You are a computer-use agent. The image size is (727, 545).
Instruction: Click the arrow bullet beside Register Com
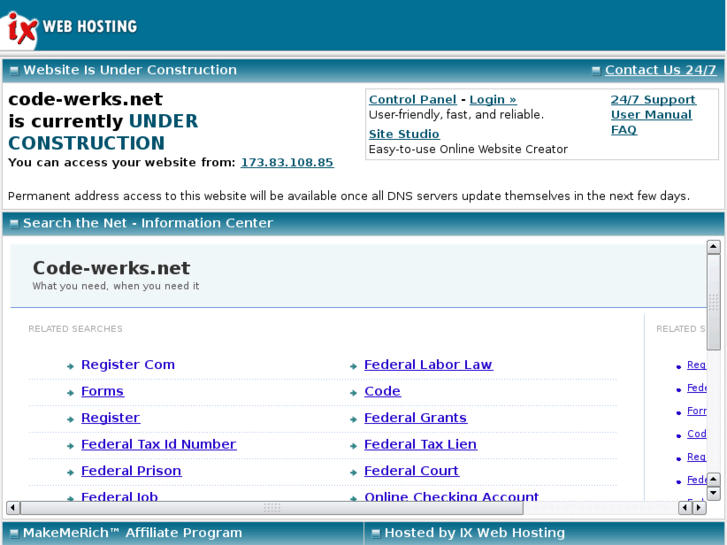click(x=70, y=366)
